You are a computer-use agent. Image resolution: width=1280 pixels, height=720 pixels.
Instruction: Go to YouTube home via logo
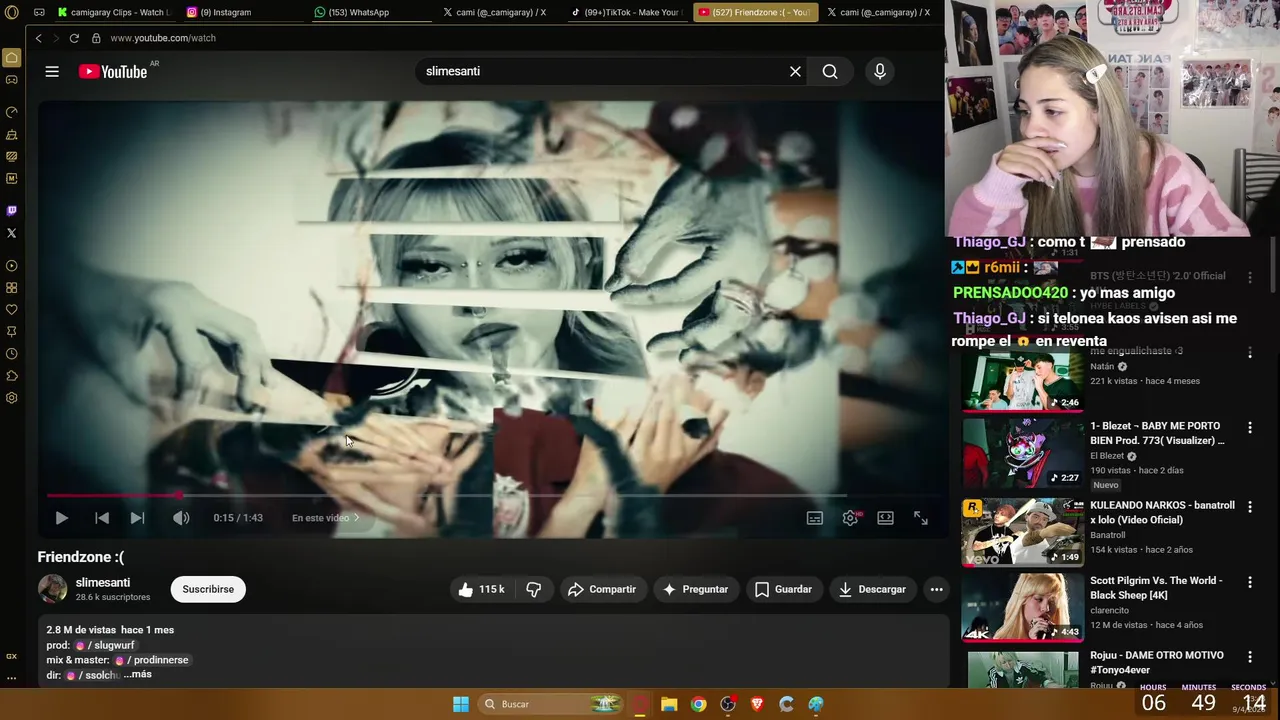[x=113, y=71]
